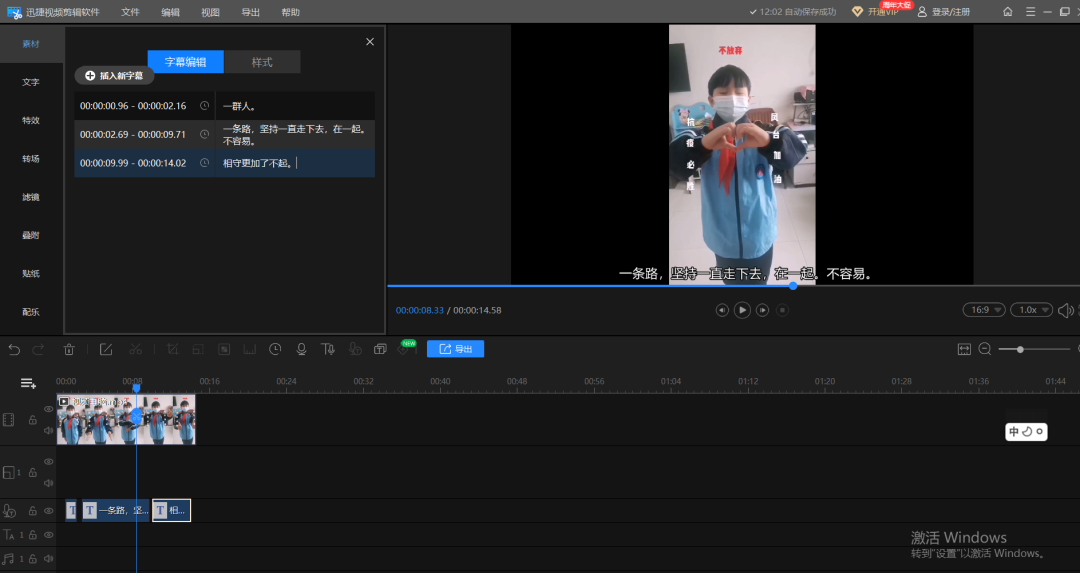Click the timeline zoom slider handle
The height and width of the screenshot is (573, 1080).
1020,349
